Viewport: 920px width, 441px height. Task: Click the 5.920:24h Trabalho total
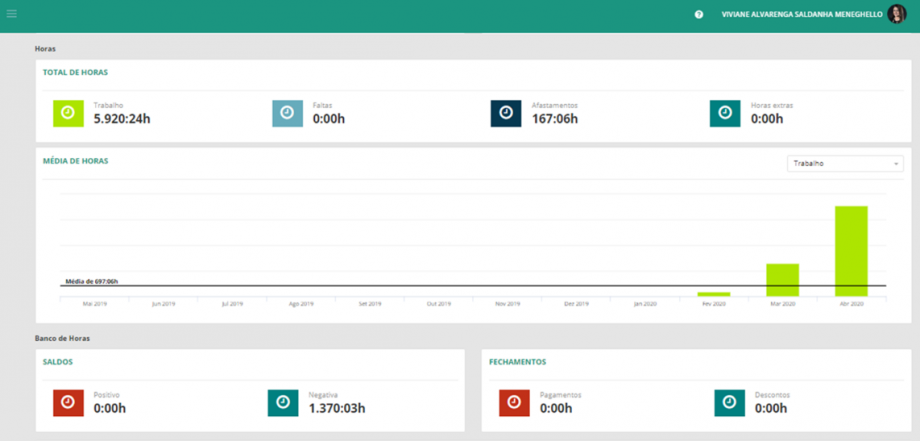point(122,119)
